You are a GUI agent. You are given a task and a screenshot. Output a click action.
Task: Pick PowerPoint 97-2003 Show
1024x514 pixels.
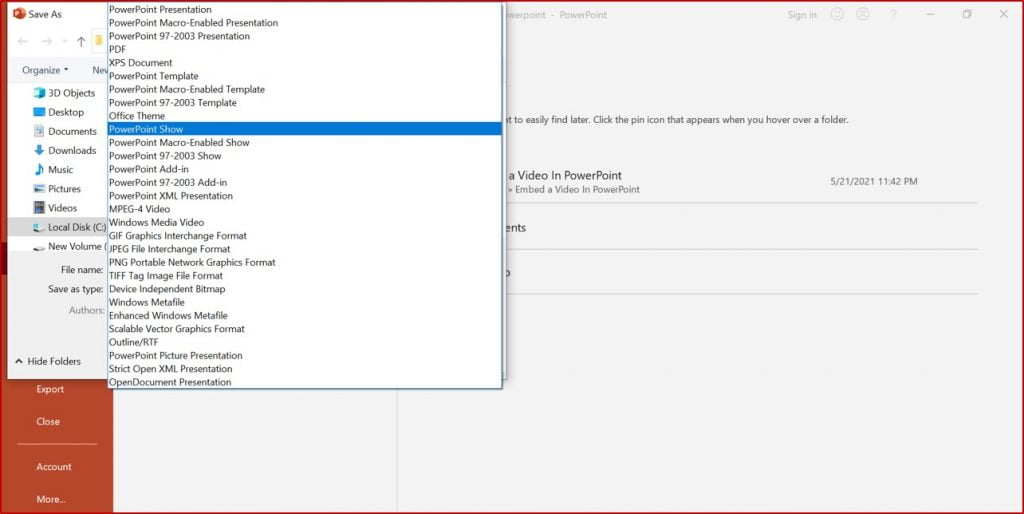point(304,155)
